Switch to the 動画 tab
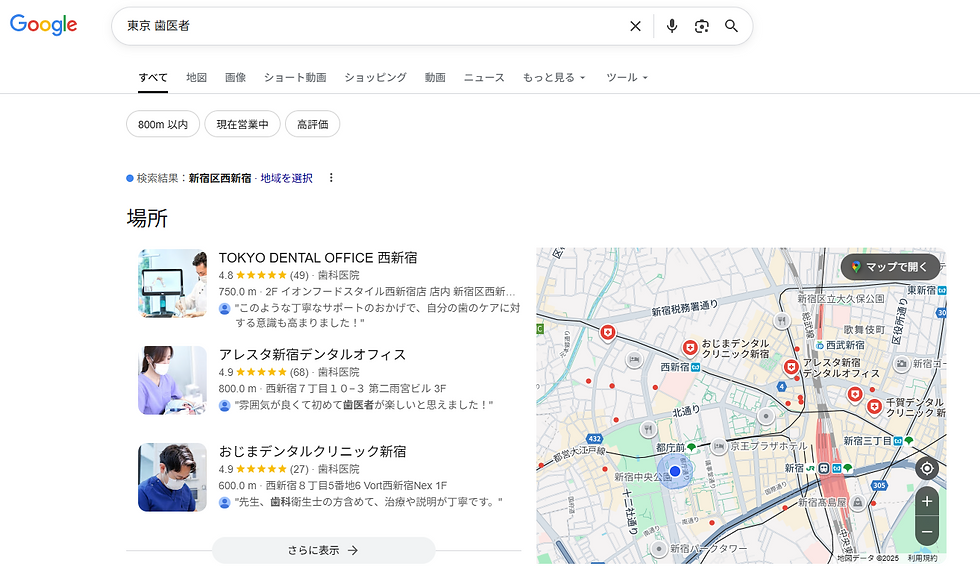The width and height of the screenshot is (980, 572). [x=435, y=78]
